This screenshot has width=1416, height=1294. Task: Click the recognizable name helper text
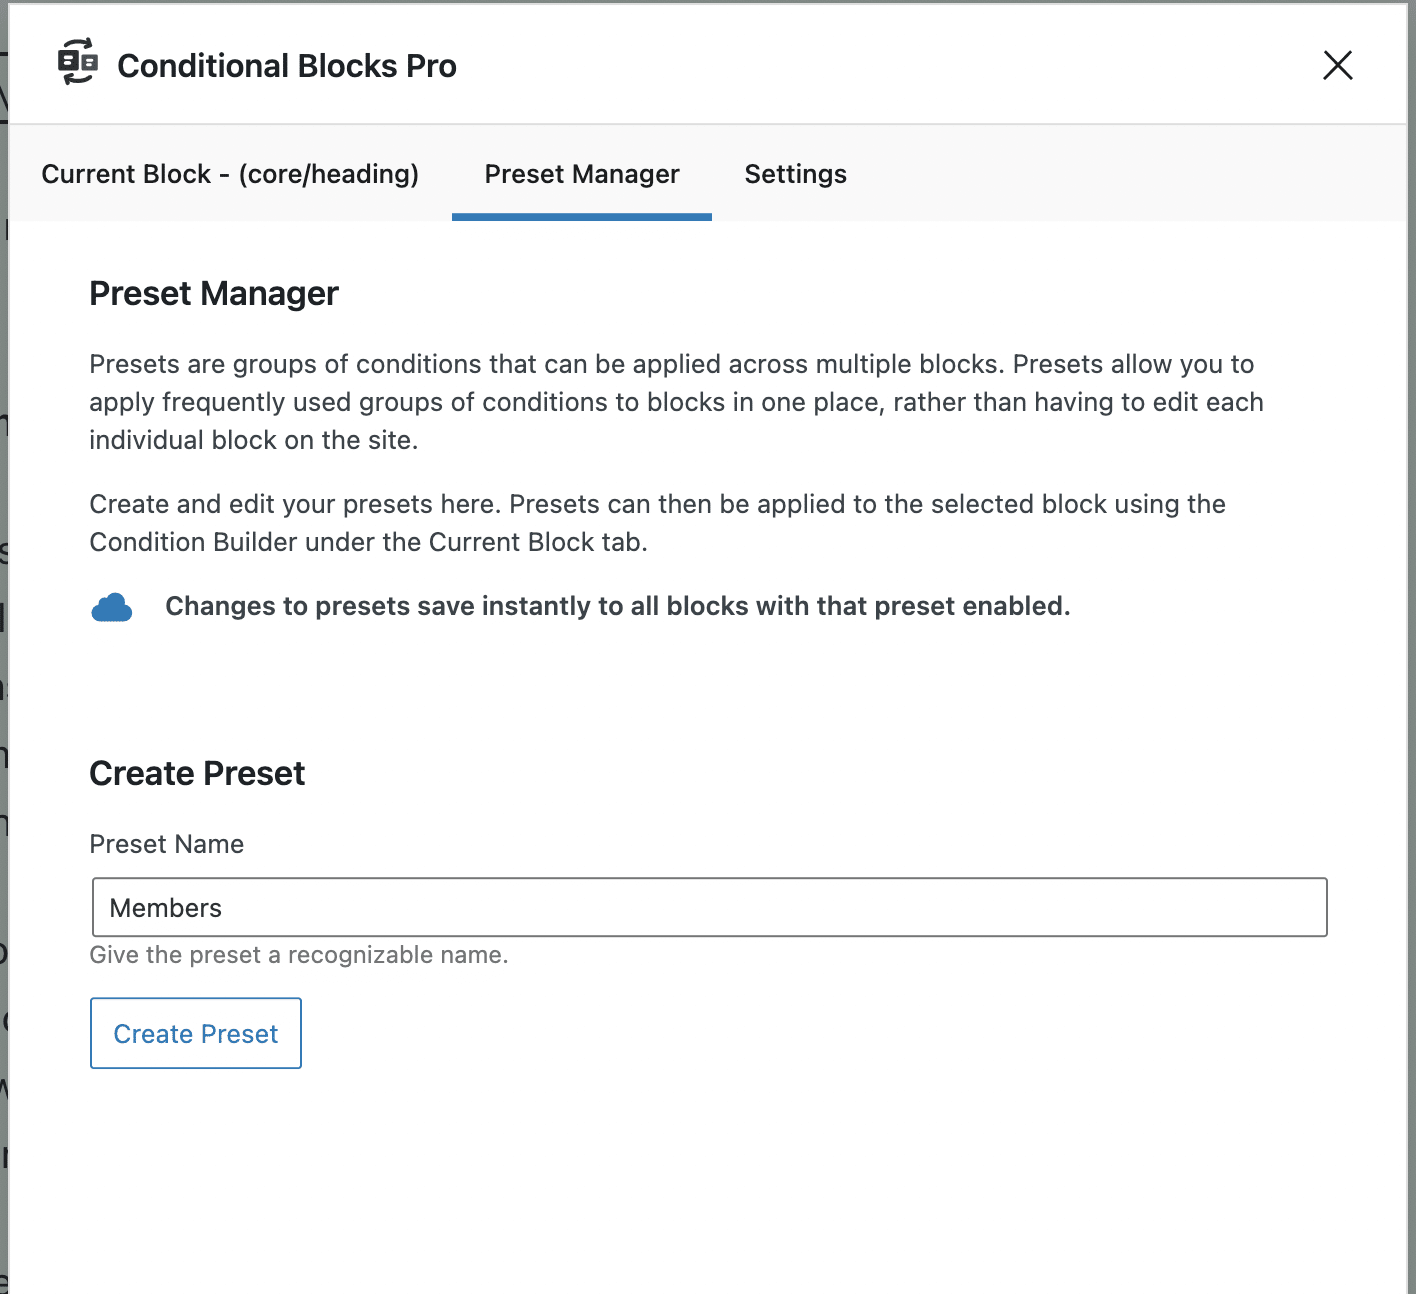coord(298,955)
